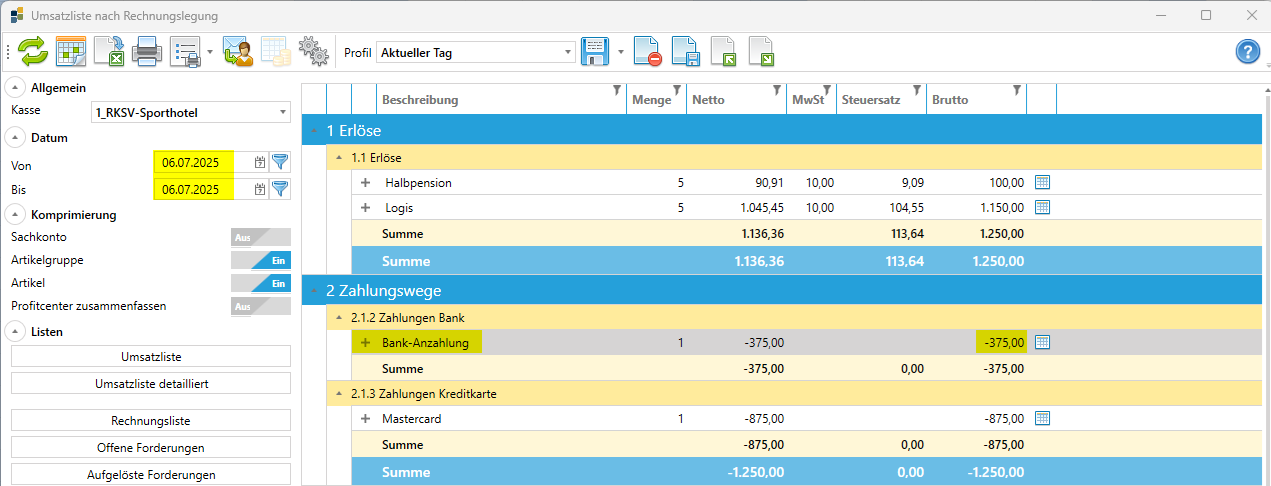The height and width of the screenshot is (486, 1271).
Task: Enable Profitcenter zusammenfassen toggle
Action: tap(260, 306)
